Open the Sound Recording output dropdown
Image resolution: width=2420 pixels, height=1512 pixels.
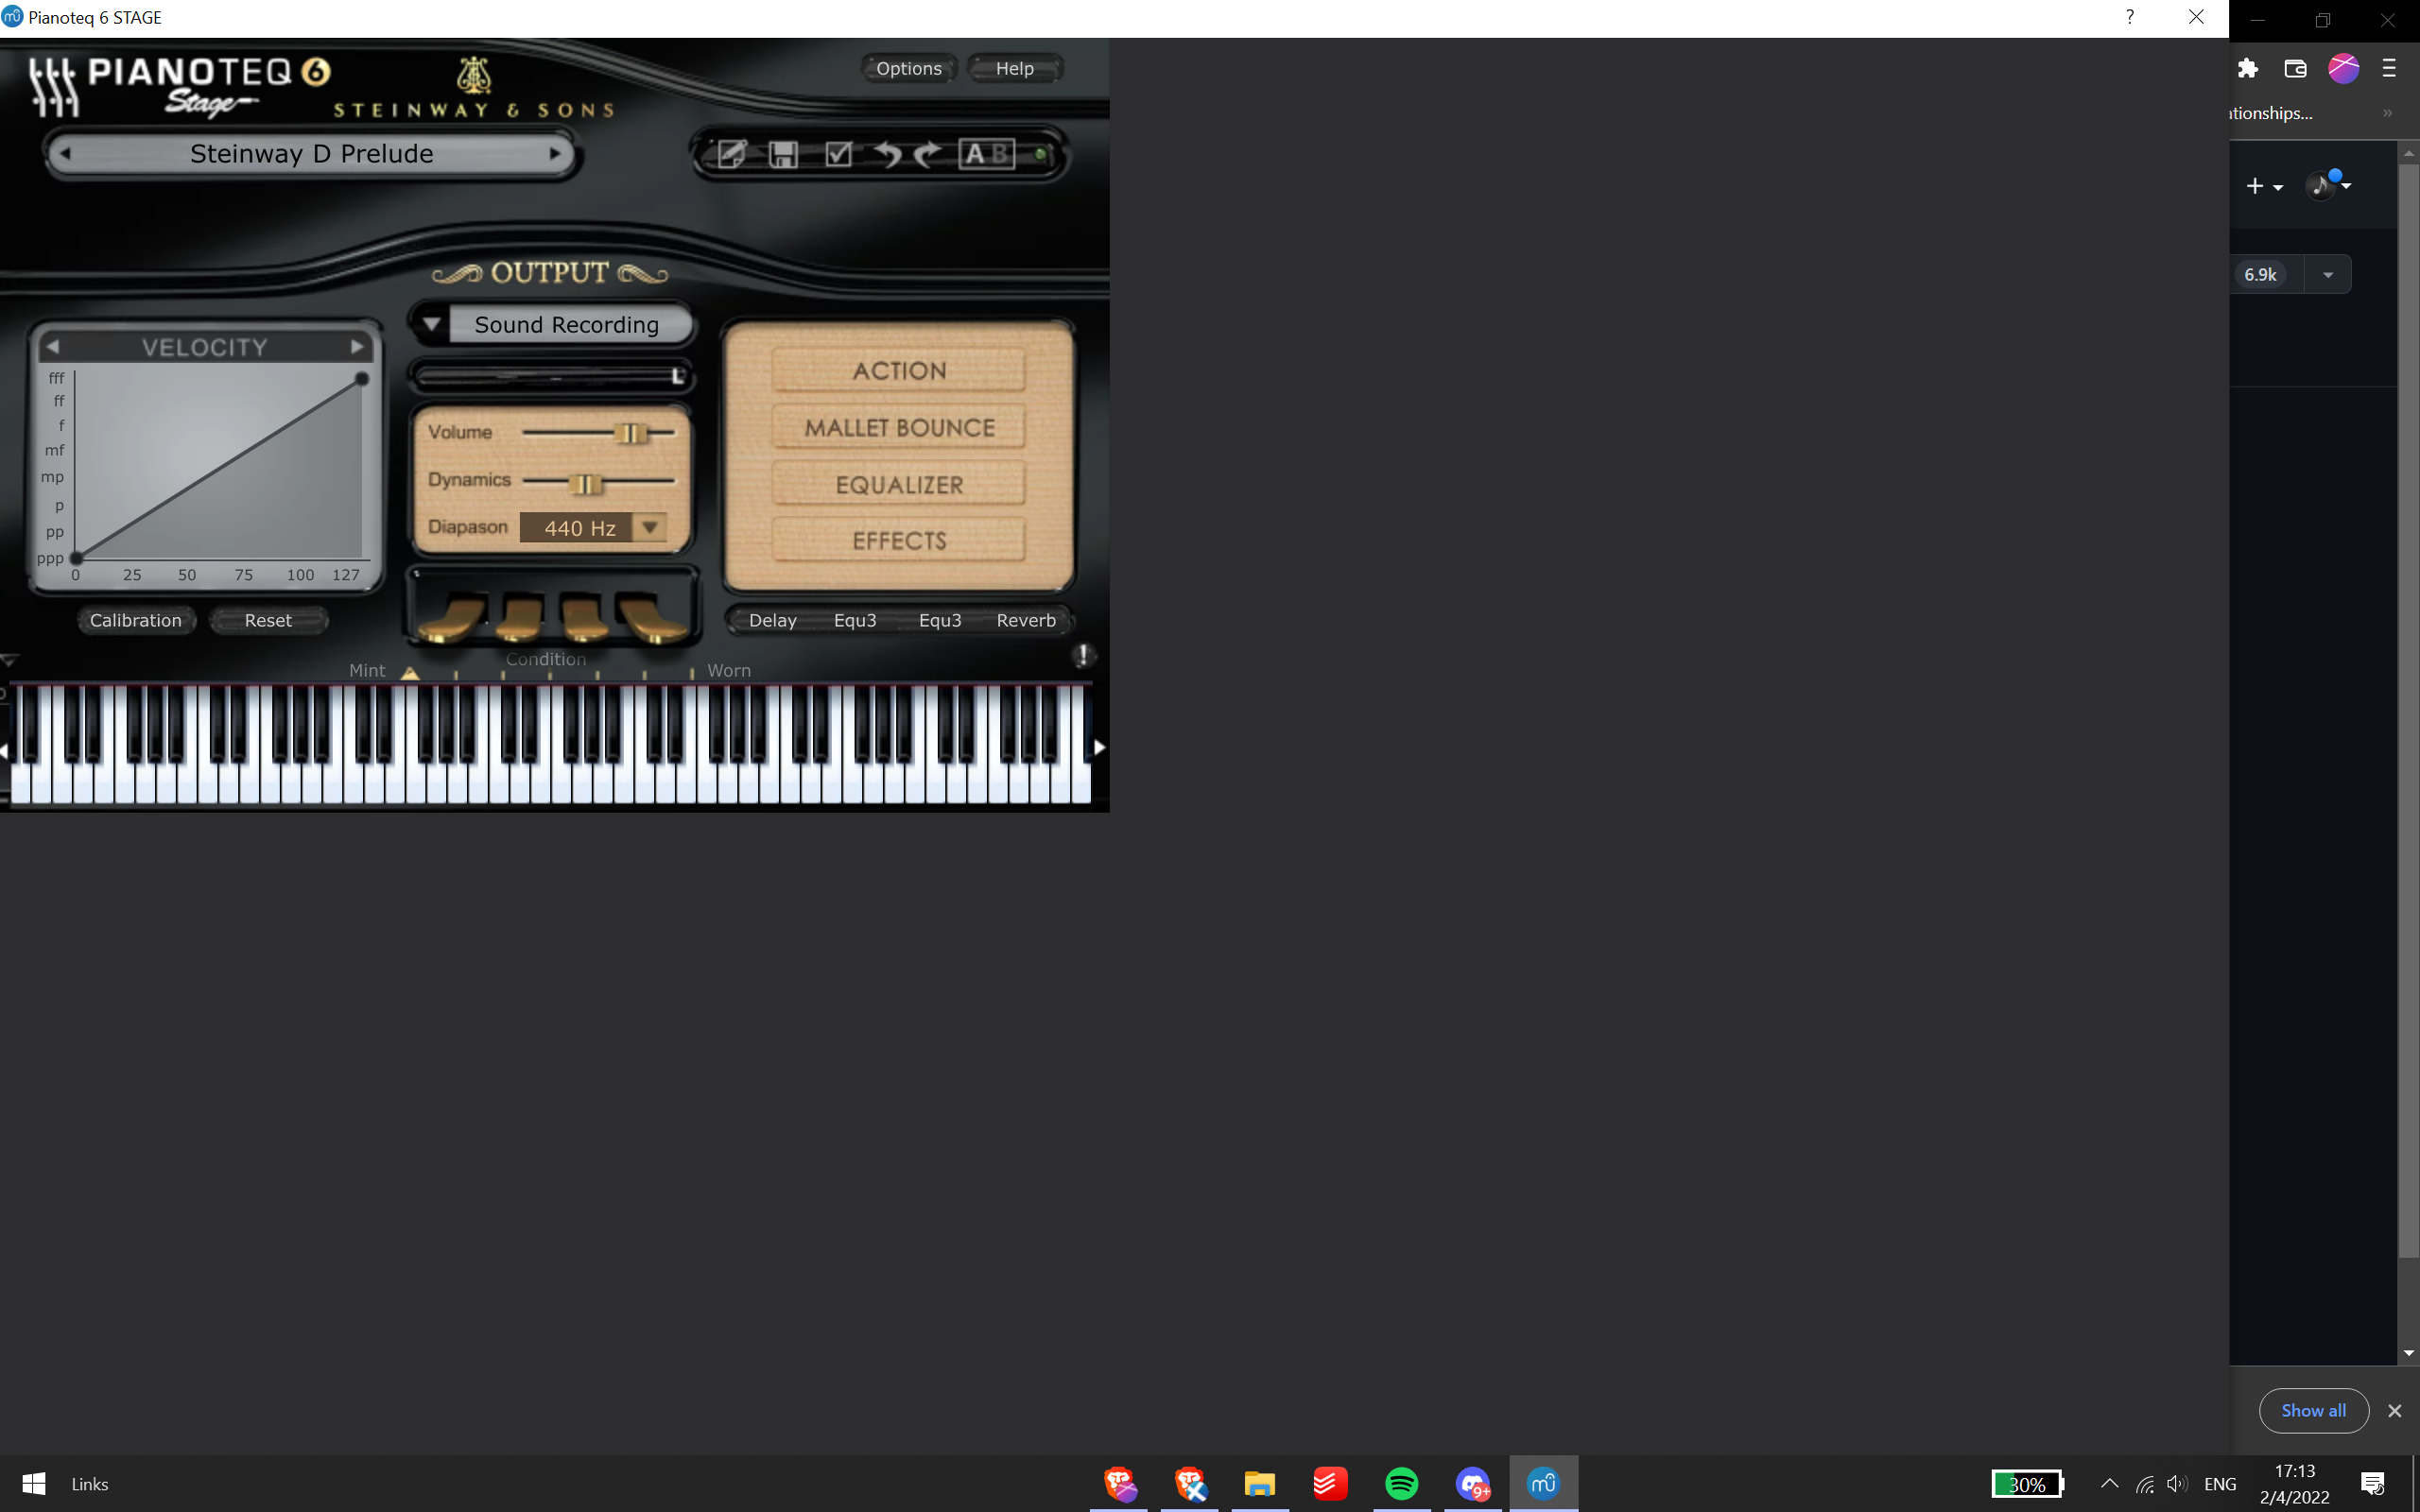tap(433, 323)
